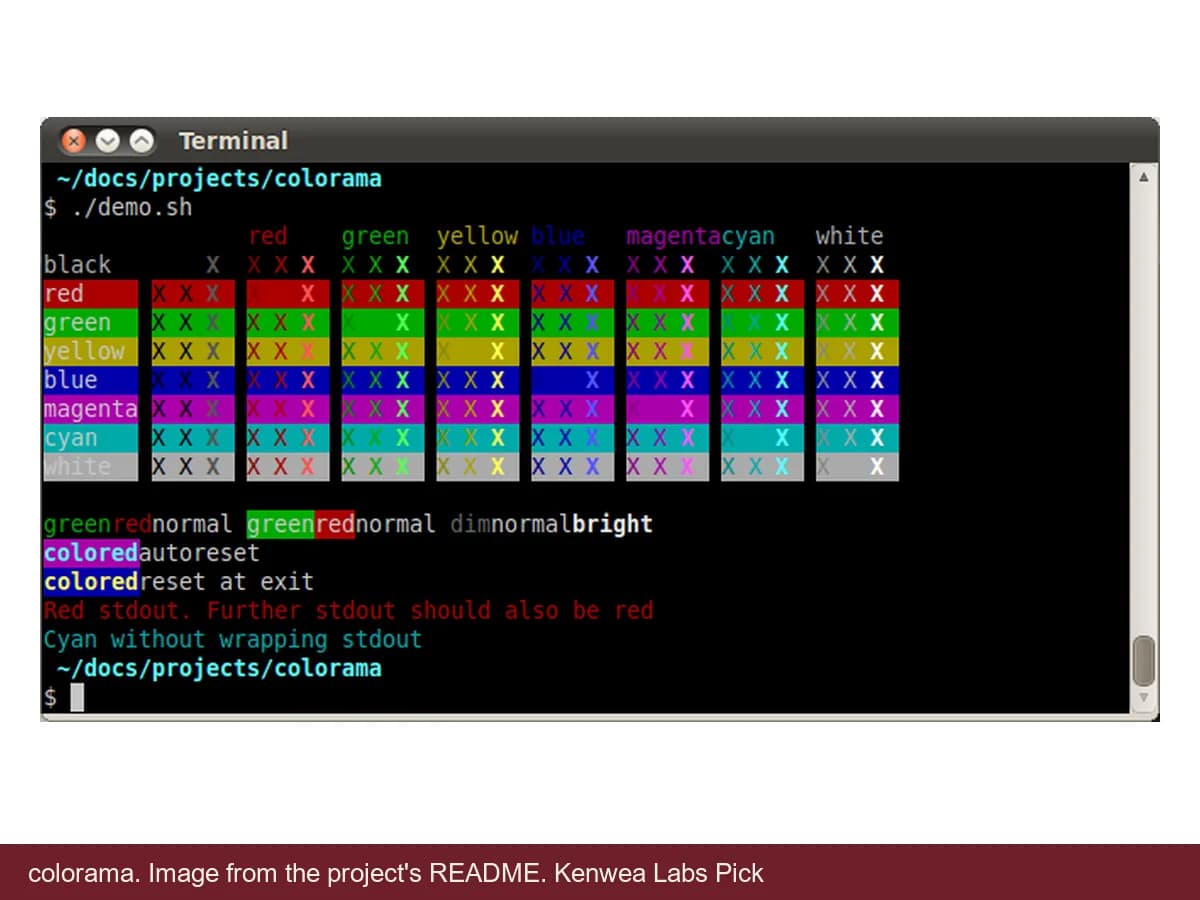The image size is (1200, 900).
Task: Click the 'Red stdout. Further stdout' line
Action: (348, 610)
